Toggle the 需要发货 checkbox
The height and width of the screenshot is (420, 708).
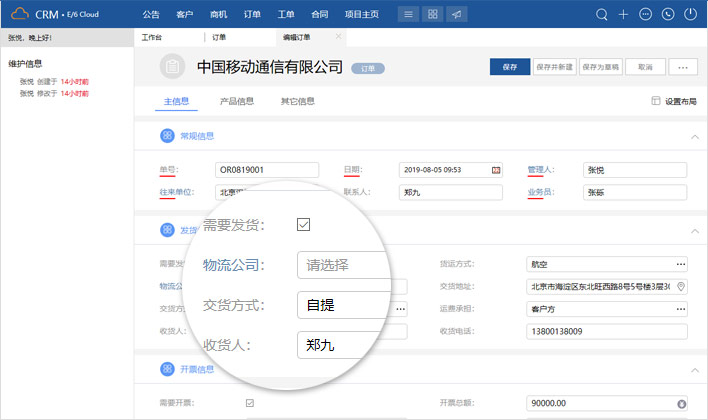pos(304,224)
